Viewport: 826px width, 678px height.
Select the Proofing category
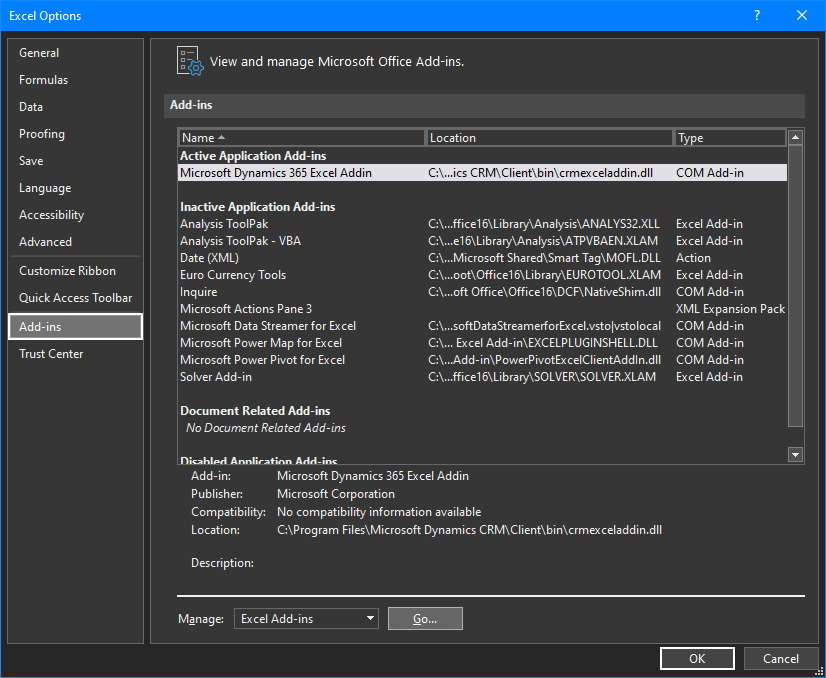75,134
